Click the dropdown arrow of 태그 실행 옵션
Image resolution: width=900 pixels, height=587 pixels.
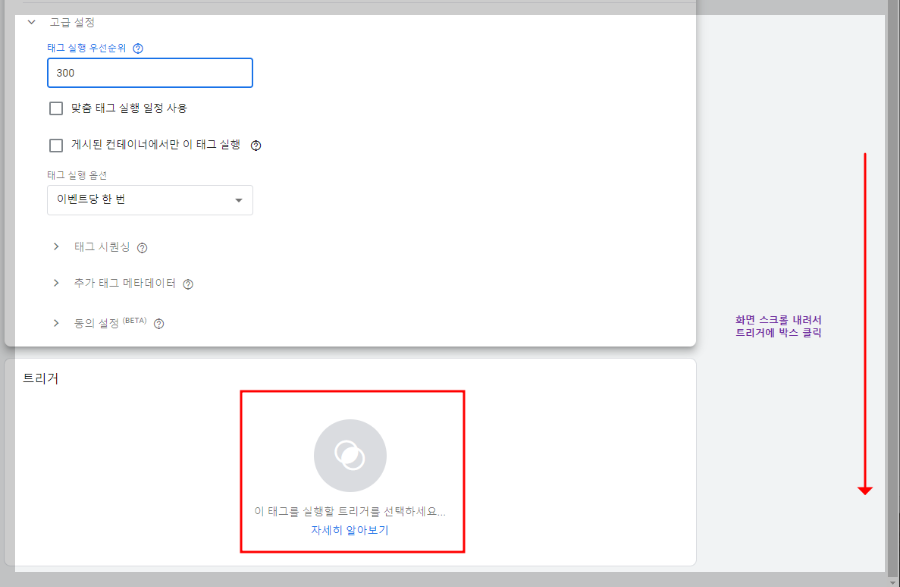239,200
